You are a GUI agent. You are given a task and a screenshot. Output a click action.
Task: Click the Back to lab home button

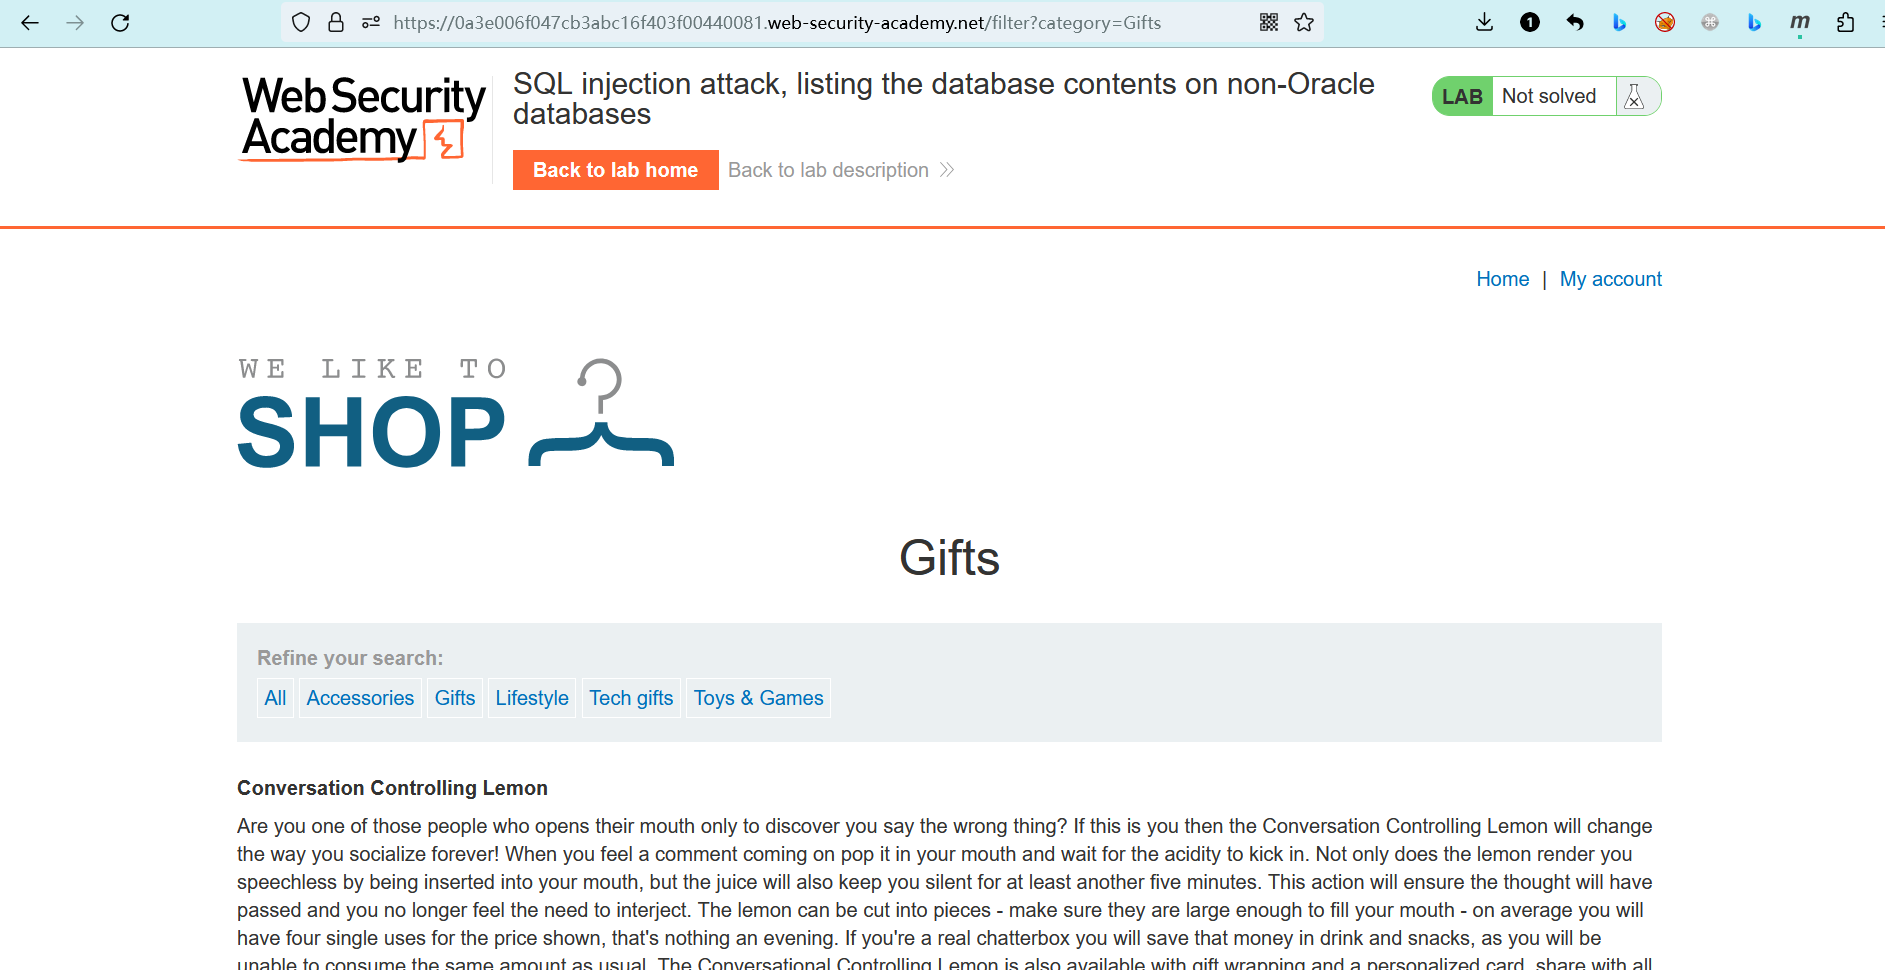point(615,170)
